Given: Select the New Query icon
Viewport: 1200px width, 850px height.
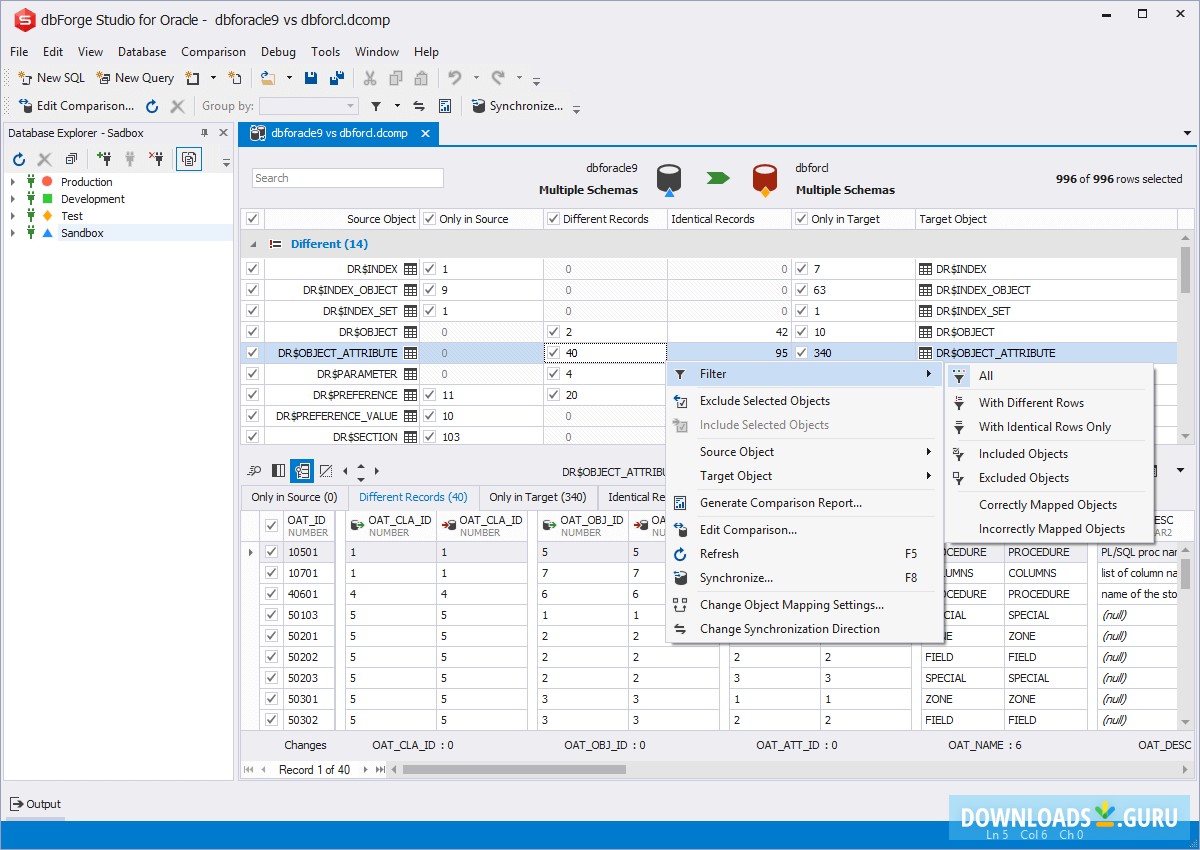Looking at the screenshot, I should [x=103, y=78].
